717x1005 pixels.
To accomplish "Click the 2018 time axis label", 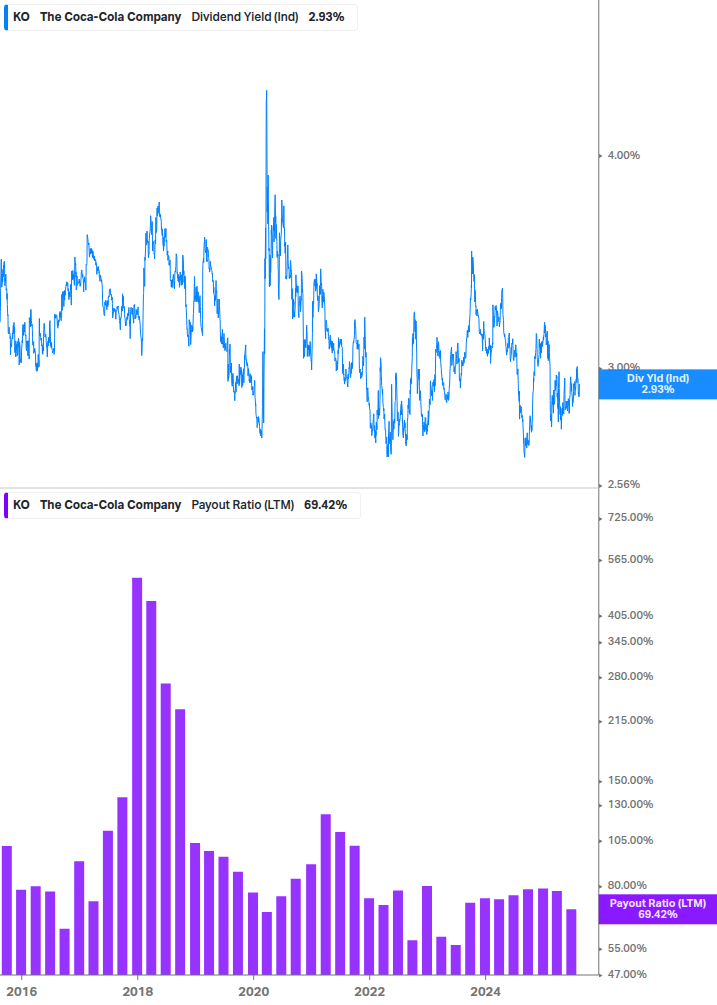I will click(138, 992).
